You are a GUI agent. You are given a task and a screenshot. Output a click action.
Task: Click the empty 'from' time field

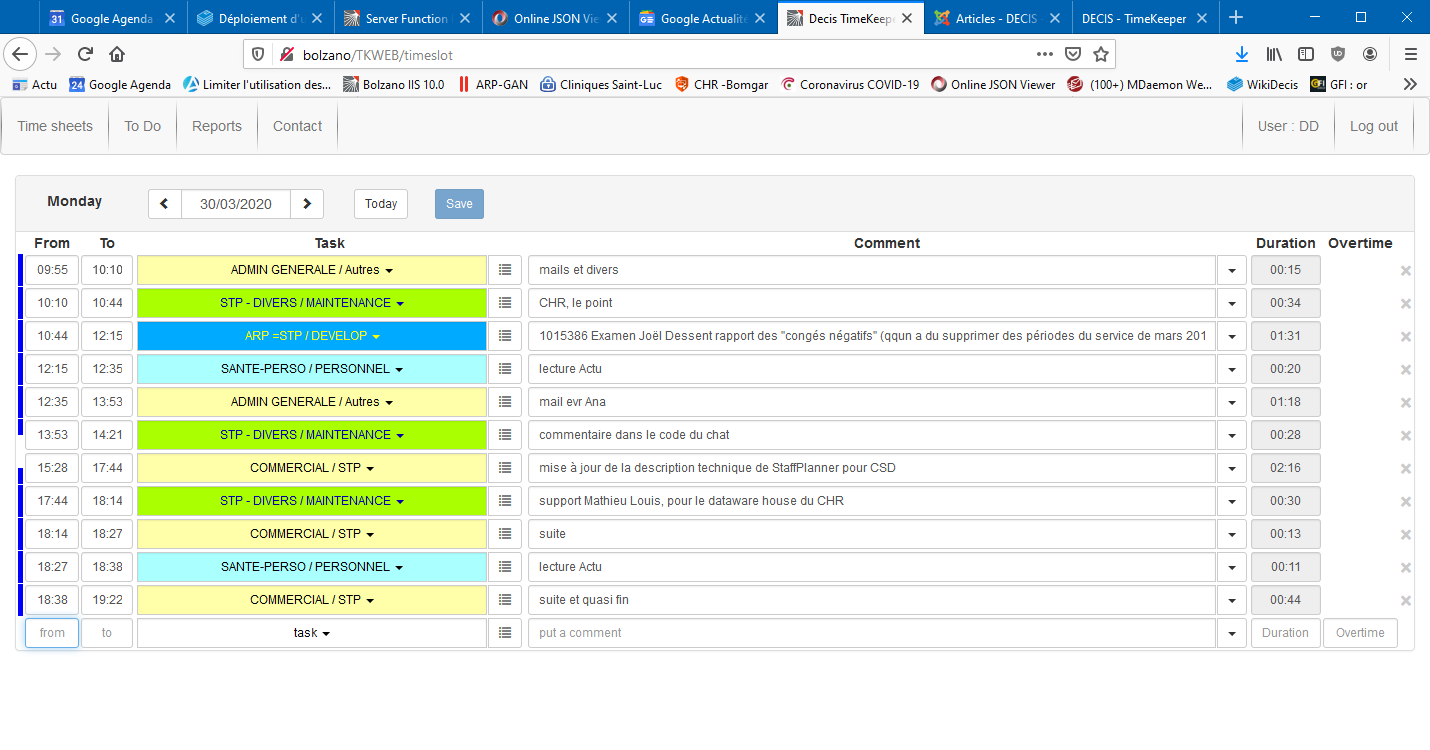pyautogui.click(x=52, y=633)
